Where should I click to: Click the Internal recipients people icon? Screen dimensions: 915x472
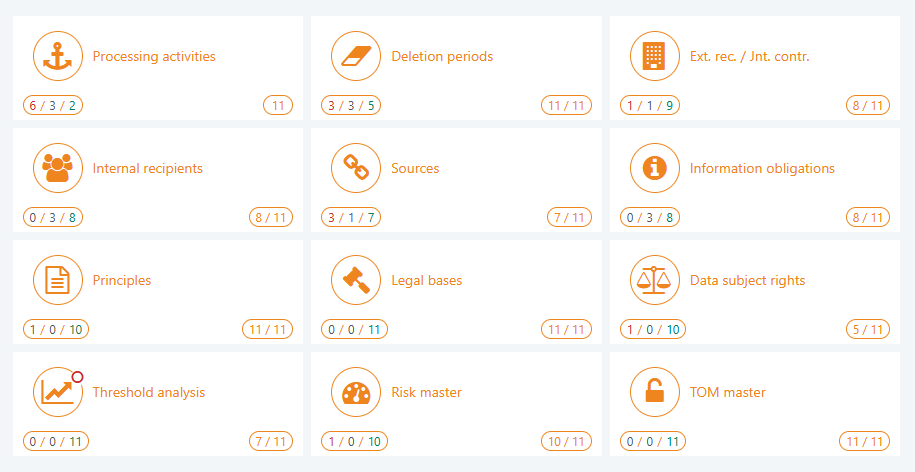(x=58, y=168)
